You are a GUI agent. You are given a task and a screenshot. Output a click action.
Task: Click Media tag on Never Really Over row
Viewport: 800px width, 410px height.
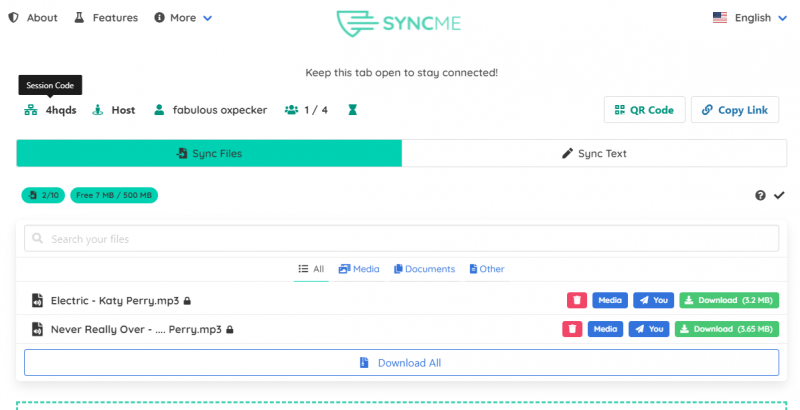[606, 329]
